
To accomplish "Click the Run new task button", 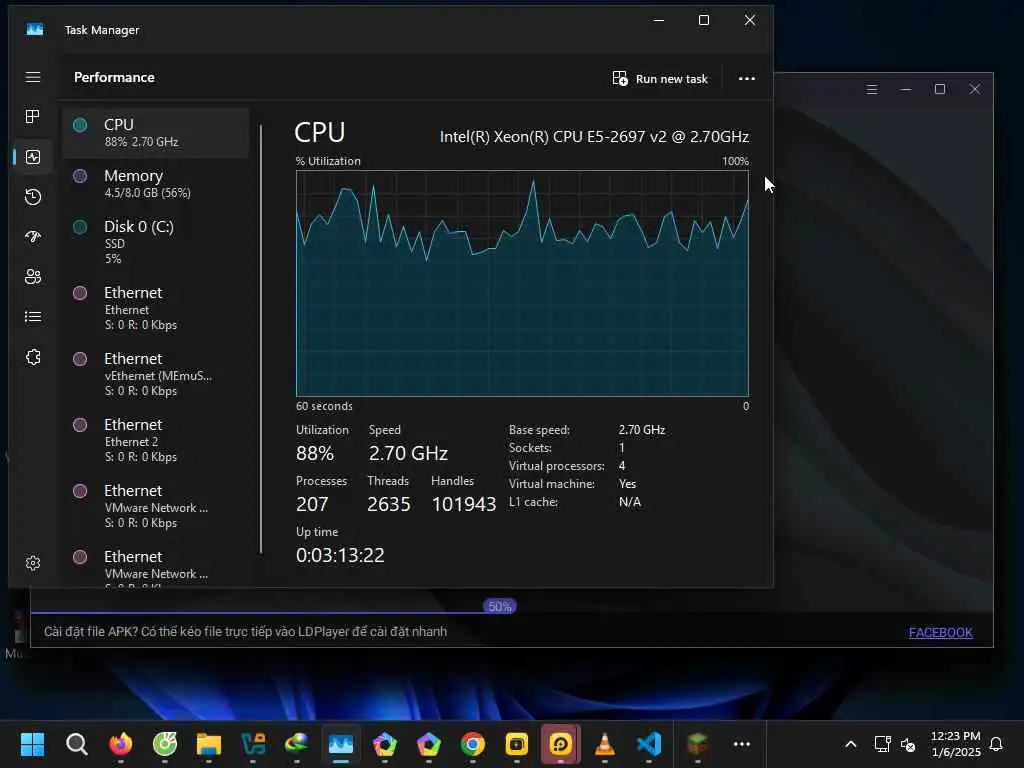I will tap(660, 78).
